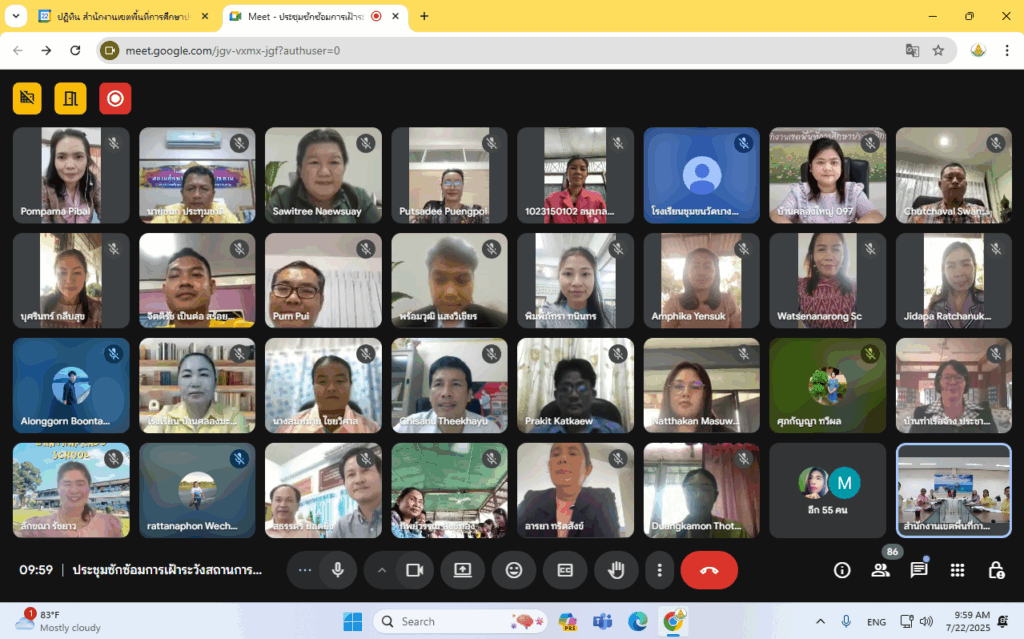Select Pompama Pibal video tile
1024x639 pixels.
point(71,175)
